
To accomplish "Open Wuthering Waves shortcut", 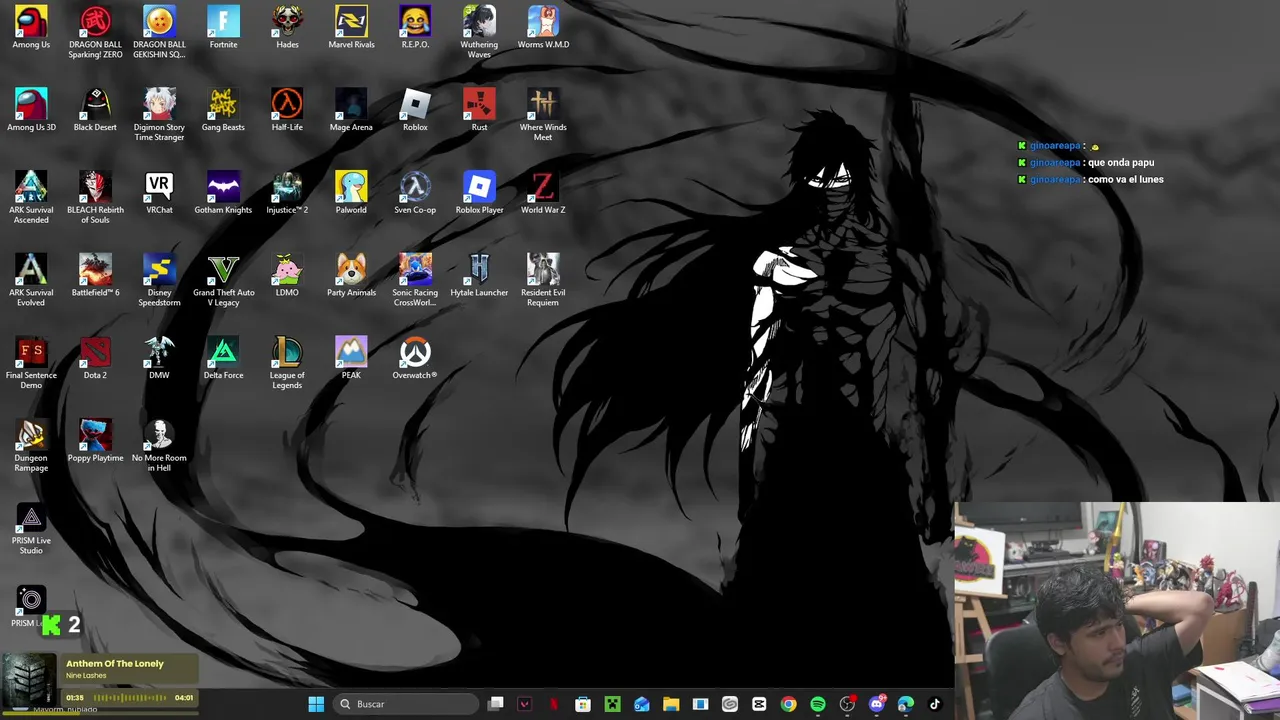I will tap(479, 32).
